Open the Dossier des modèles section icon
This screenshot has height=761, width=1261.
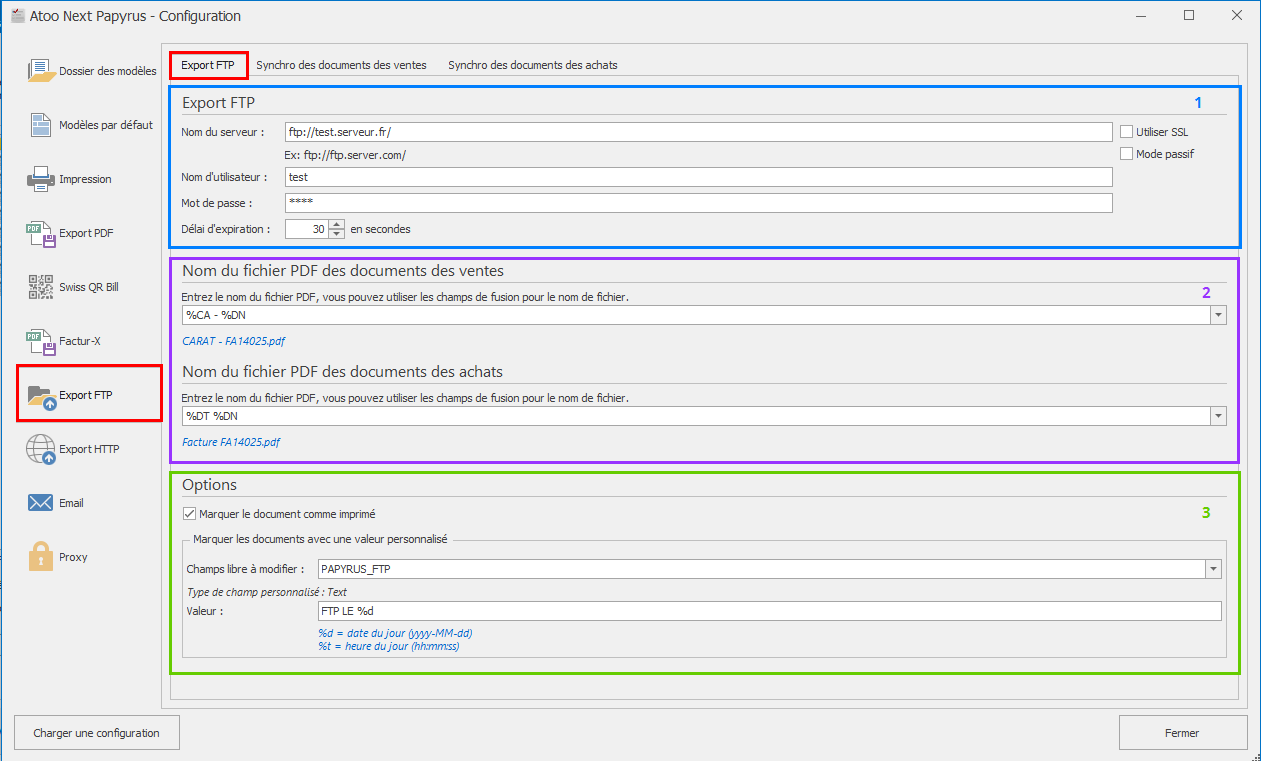point(40,71)
